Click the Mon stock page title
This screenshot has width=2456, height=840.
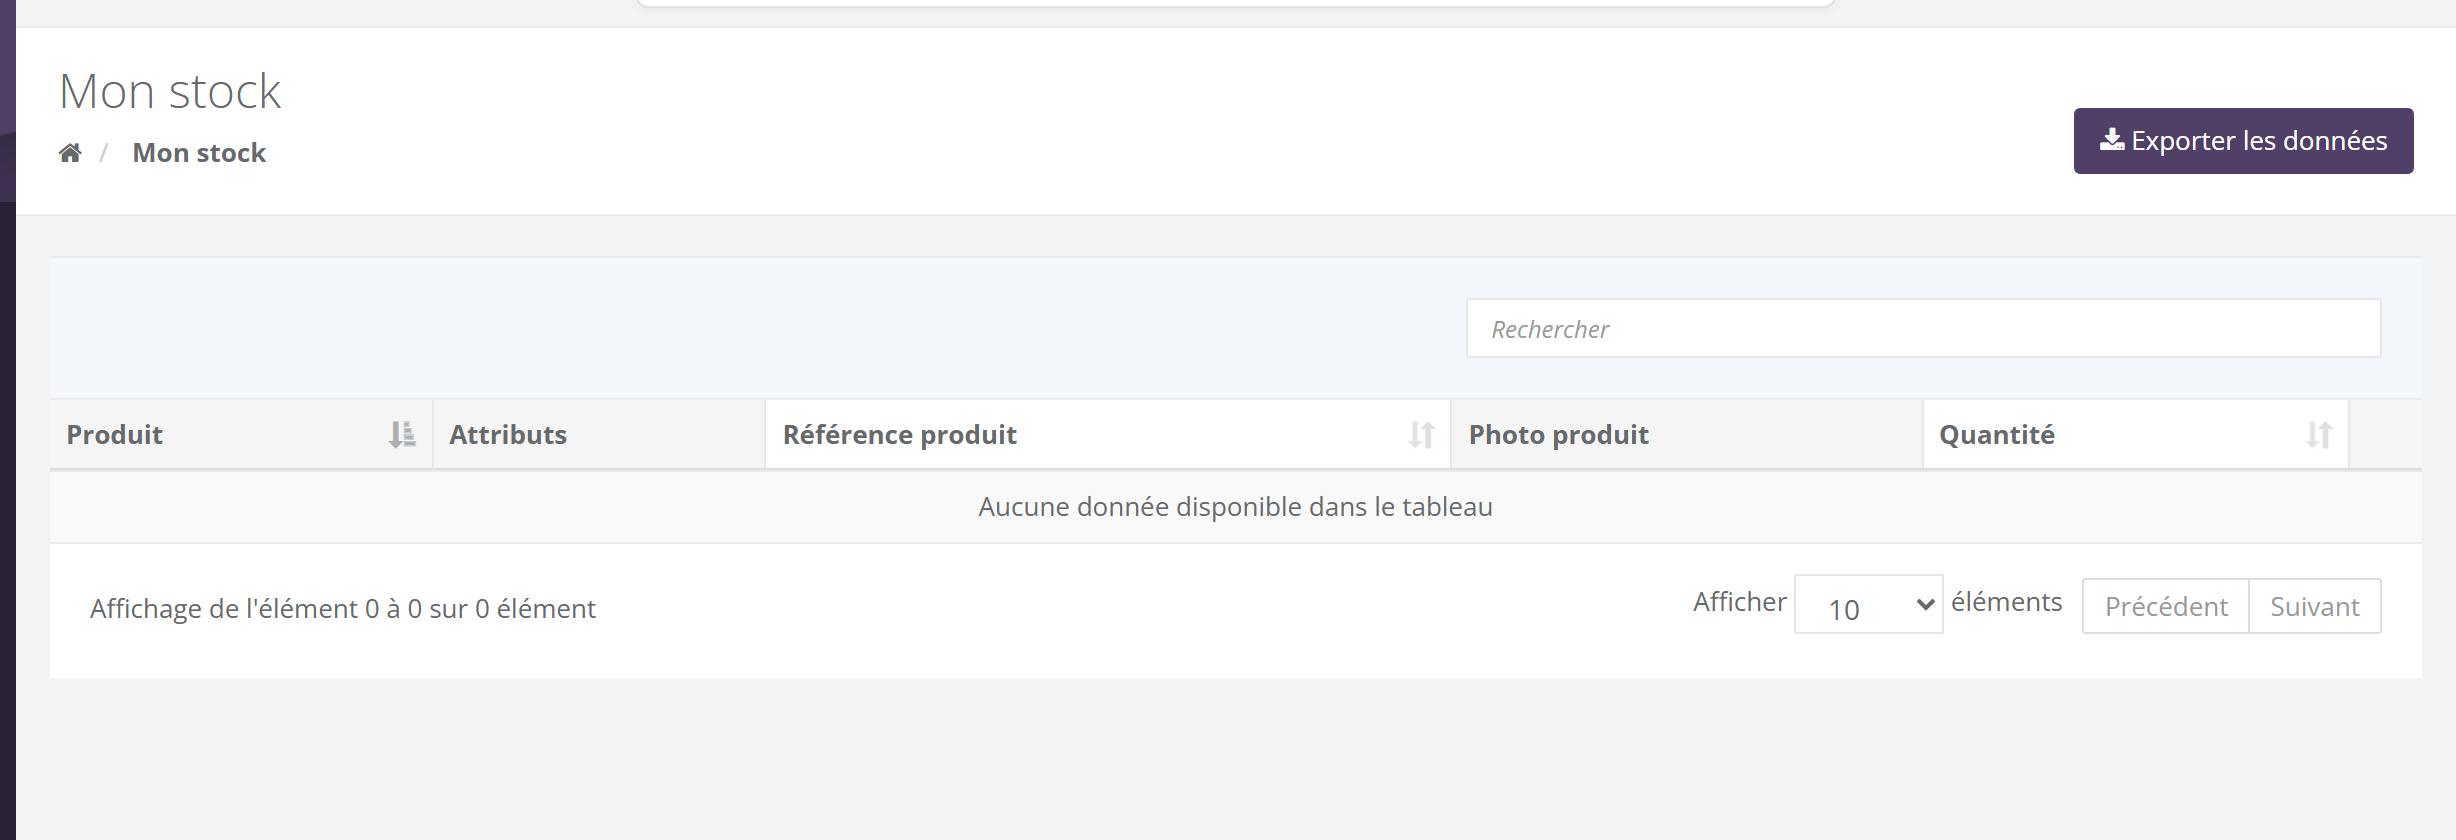[x=170, y=91]
